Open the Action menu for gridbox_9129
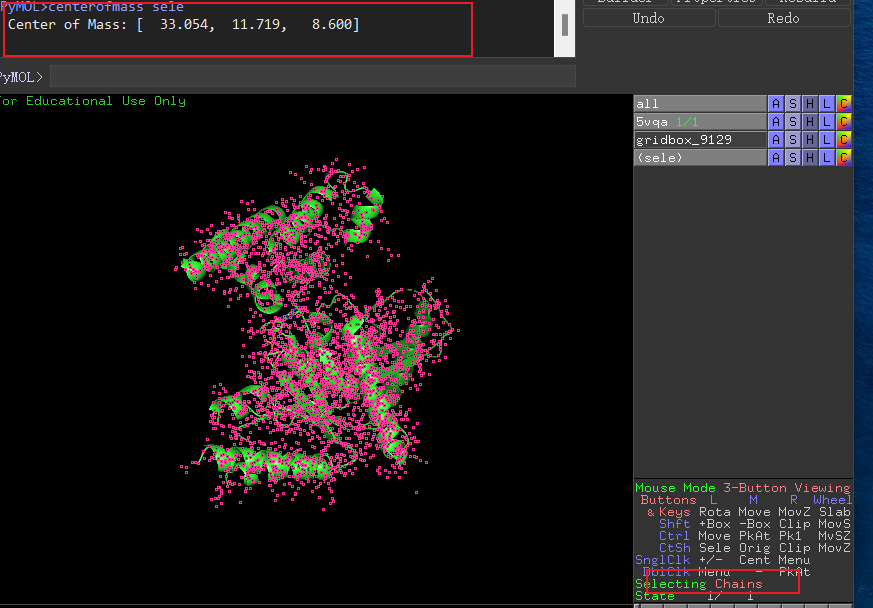Viewport: 873px width, 608px height. tap(776, 140)
